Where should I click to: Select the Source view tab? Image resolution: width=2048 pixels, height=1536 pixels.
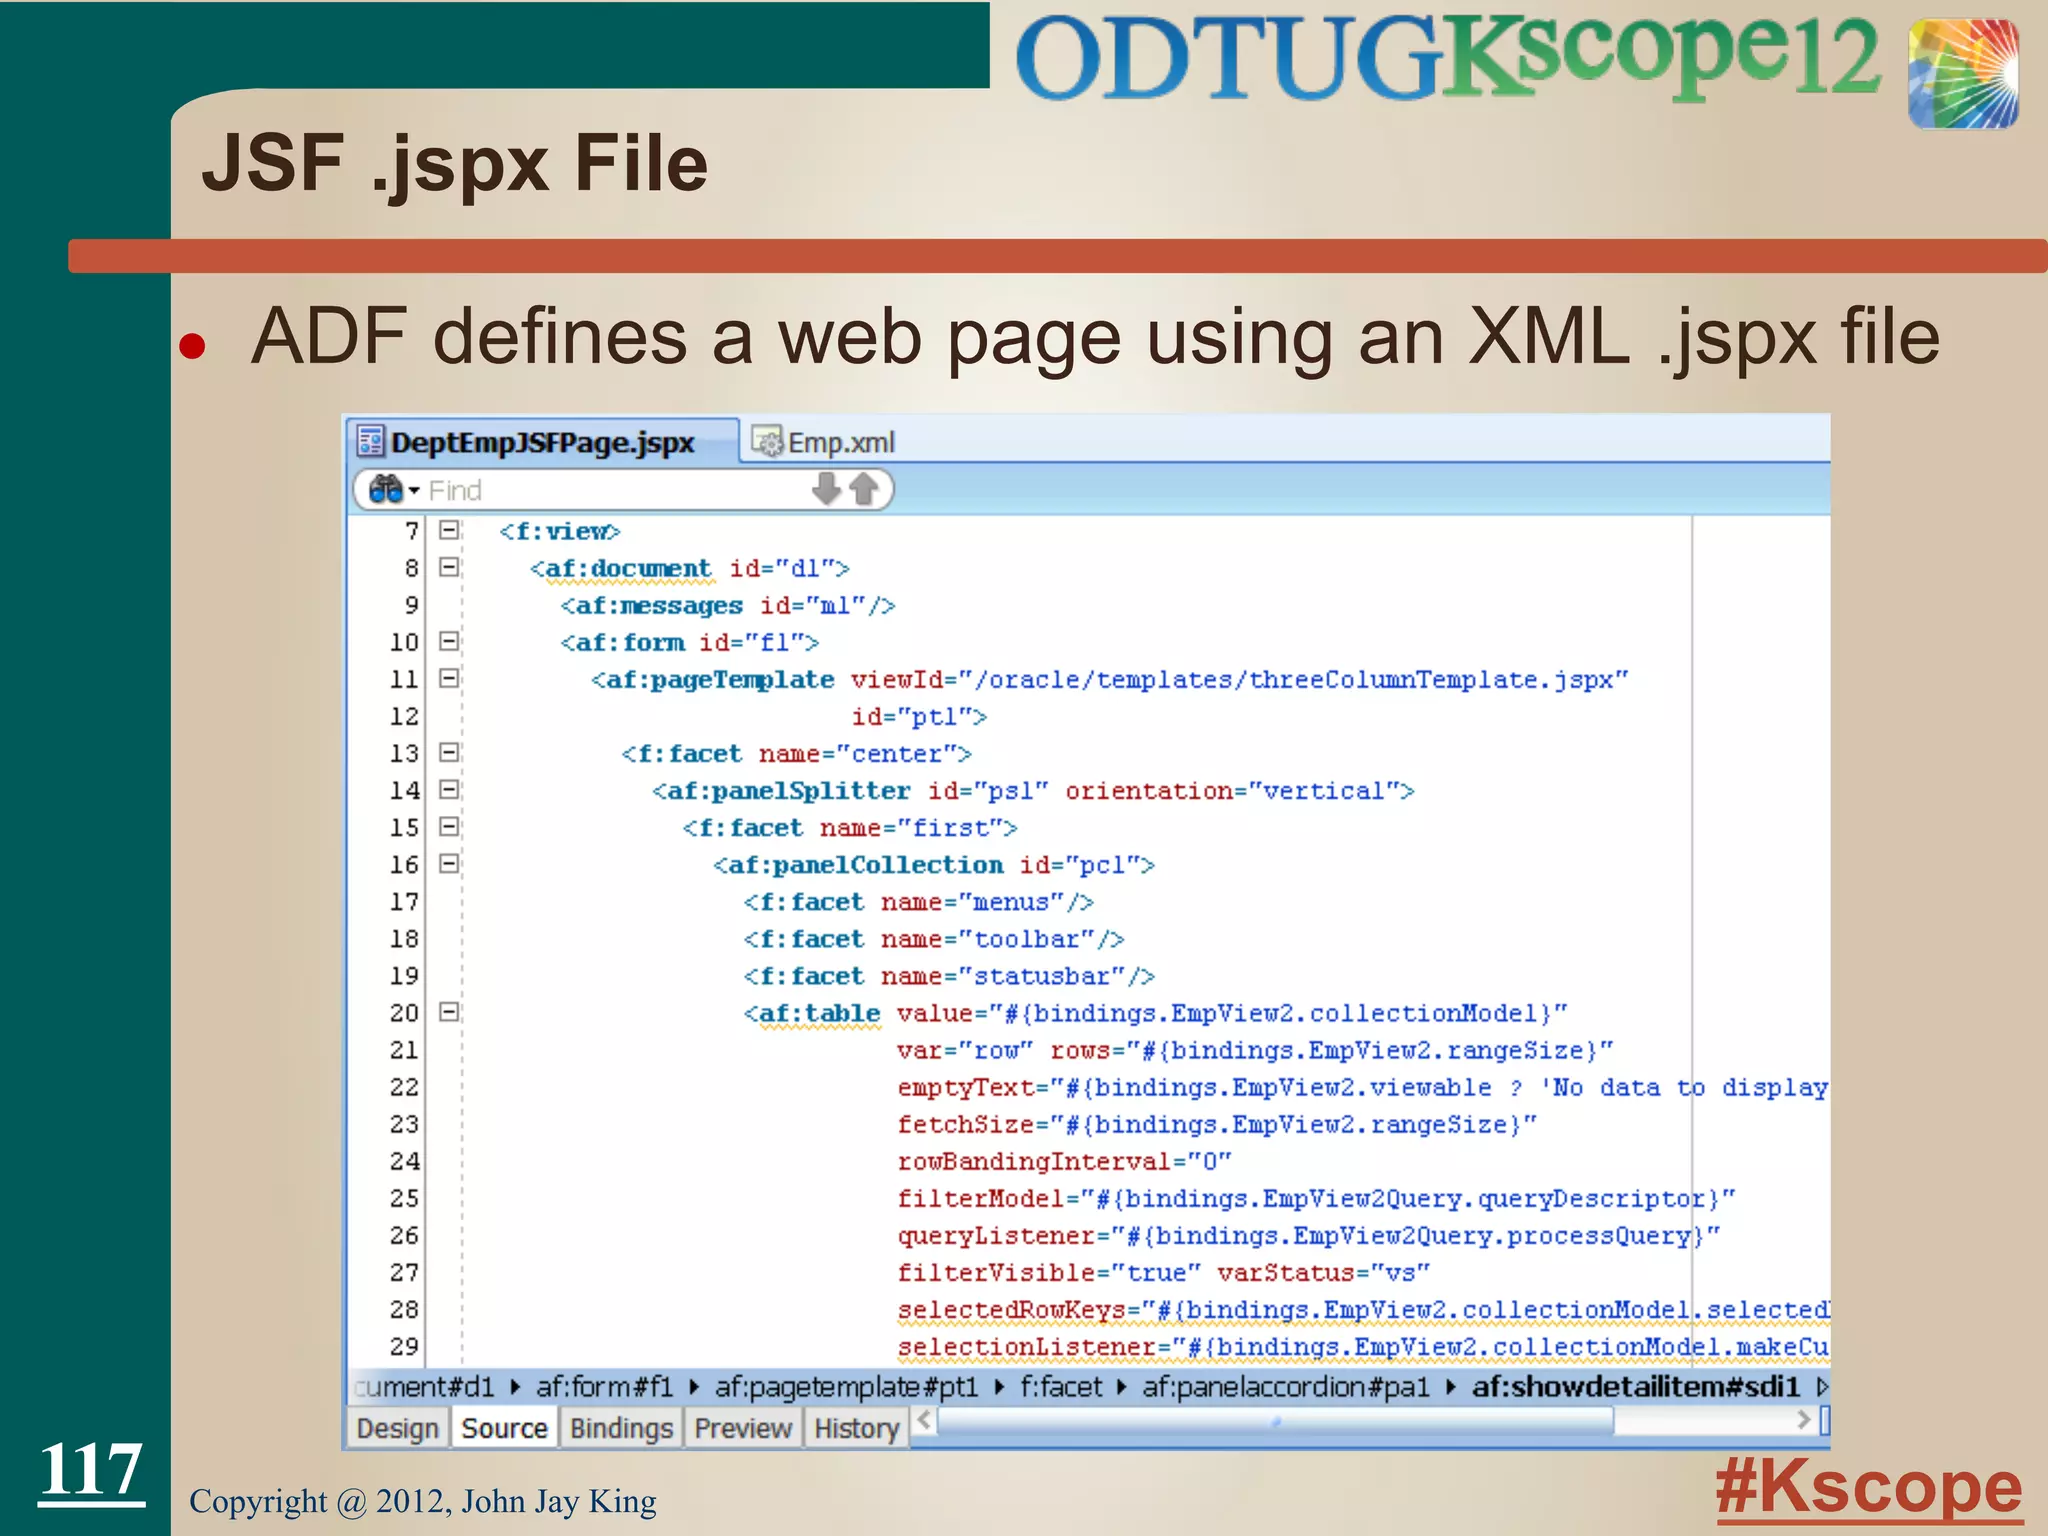(504, 1428)
